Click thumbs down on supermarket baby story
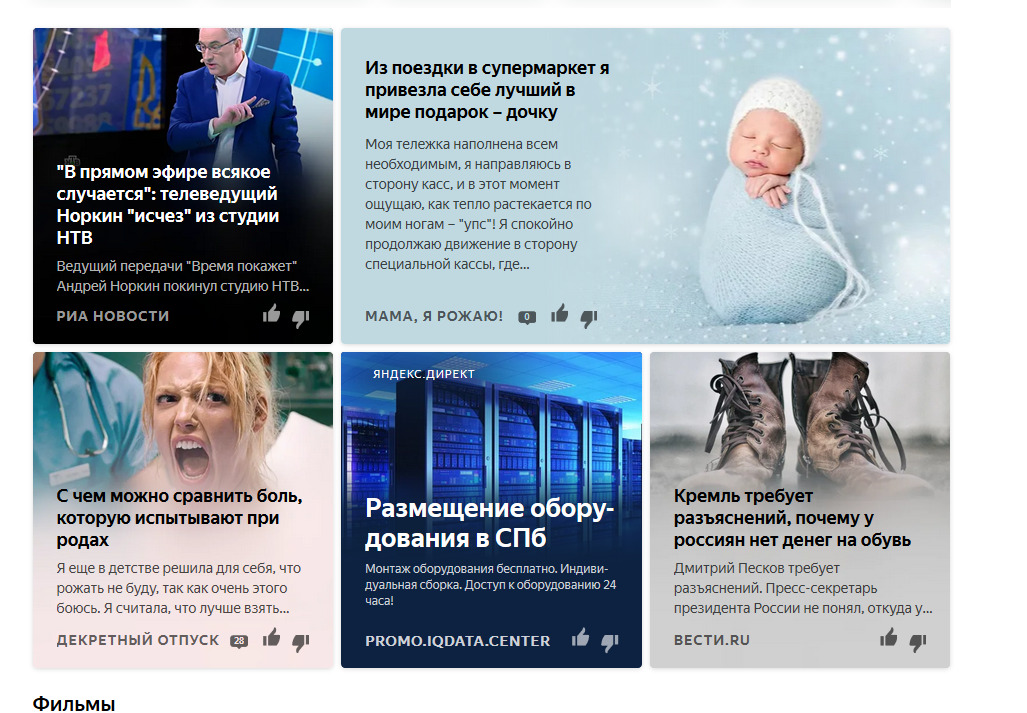Screen dimensions: 1027x713 tap(589, 318)
